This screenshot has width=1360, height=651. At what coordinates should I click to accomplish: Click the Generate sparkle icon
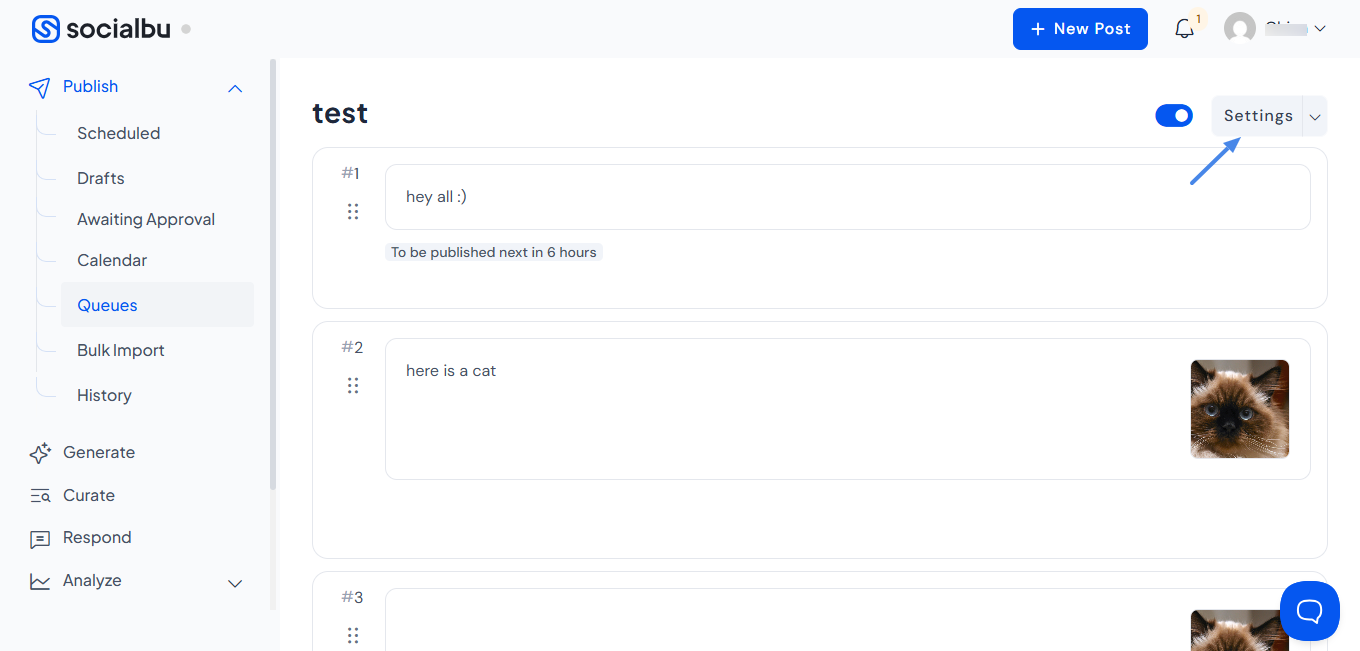coord(40,453)
